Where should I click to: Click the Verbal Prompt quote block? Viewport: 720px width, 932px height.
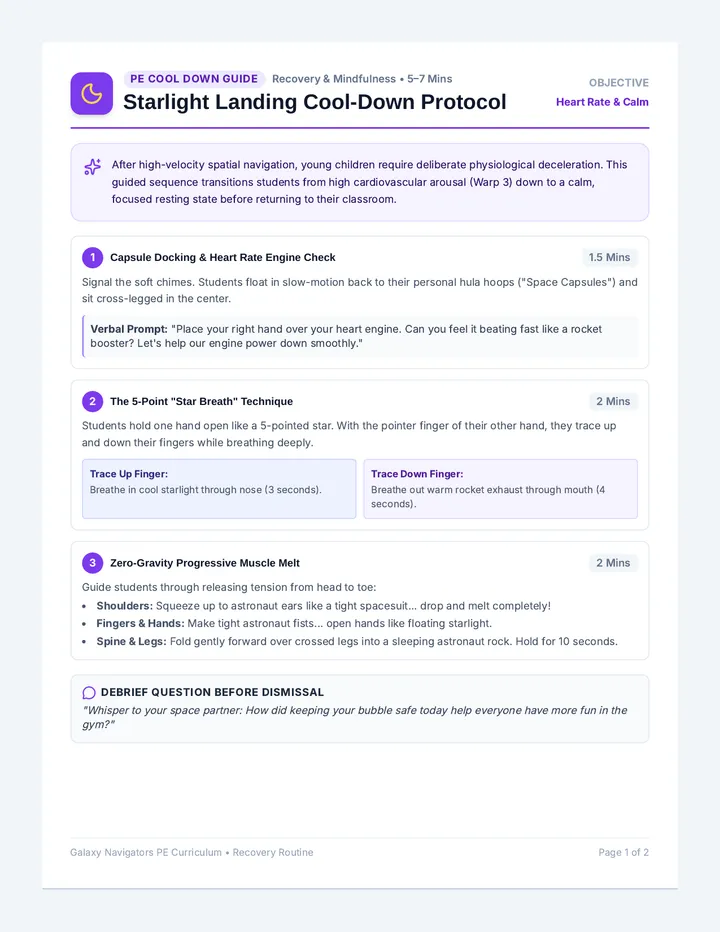click(360, 336)
